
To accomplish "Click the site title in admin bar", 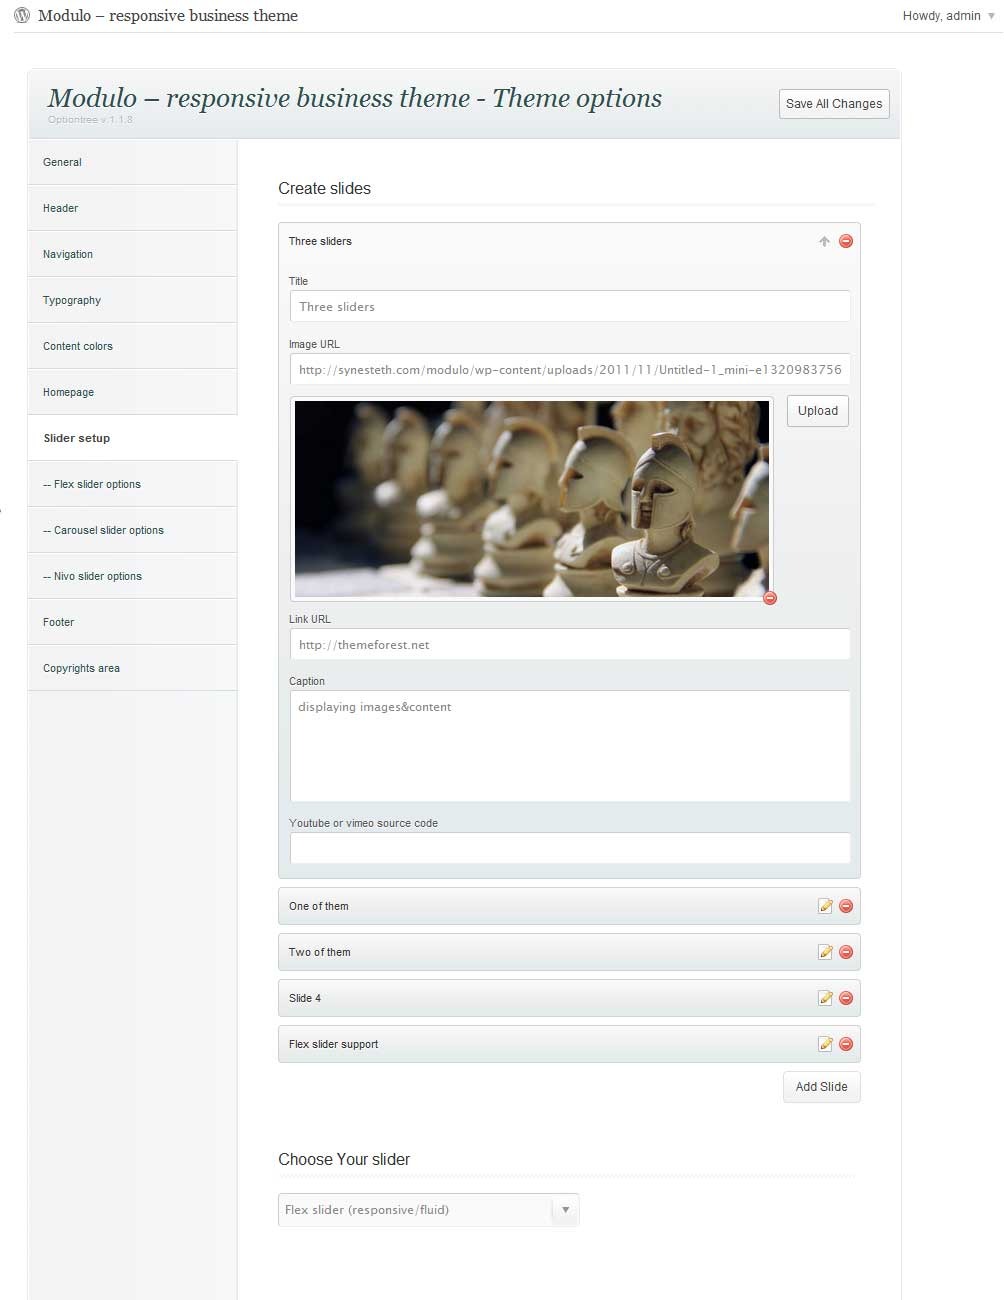I will 168,16.
